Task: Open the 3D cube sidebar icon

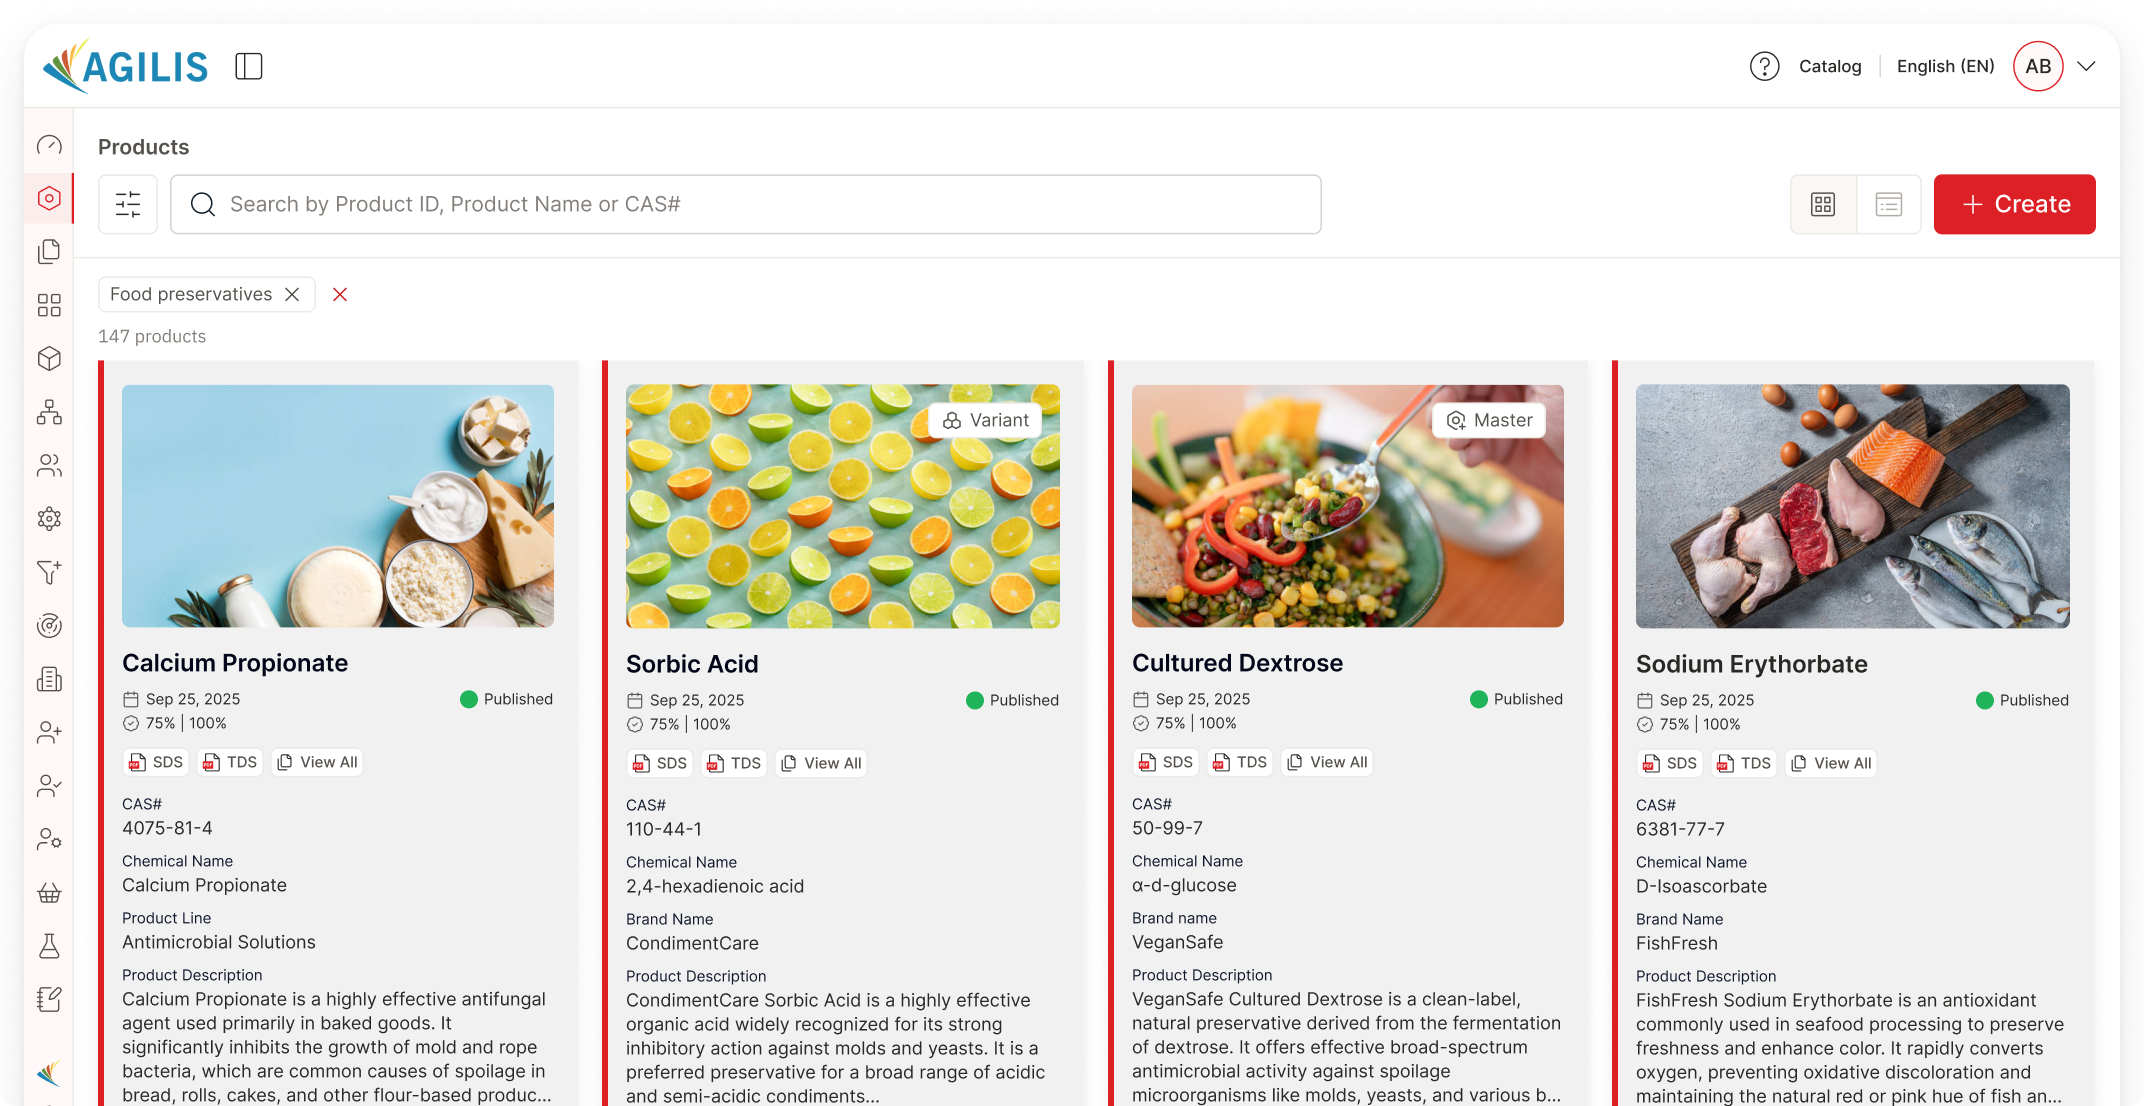Action: pyautogui.click(x=49, y=358)
